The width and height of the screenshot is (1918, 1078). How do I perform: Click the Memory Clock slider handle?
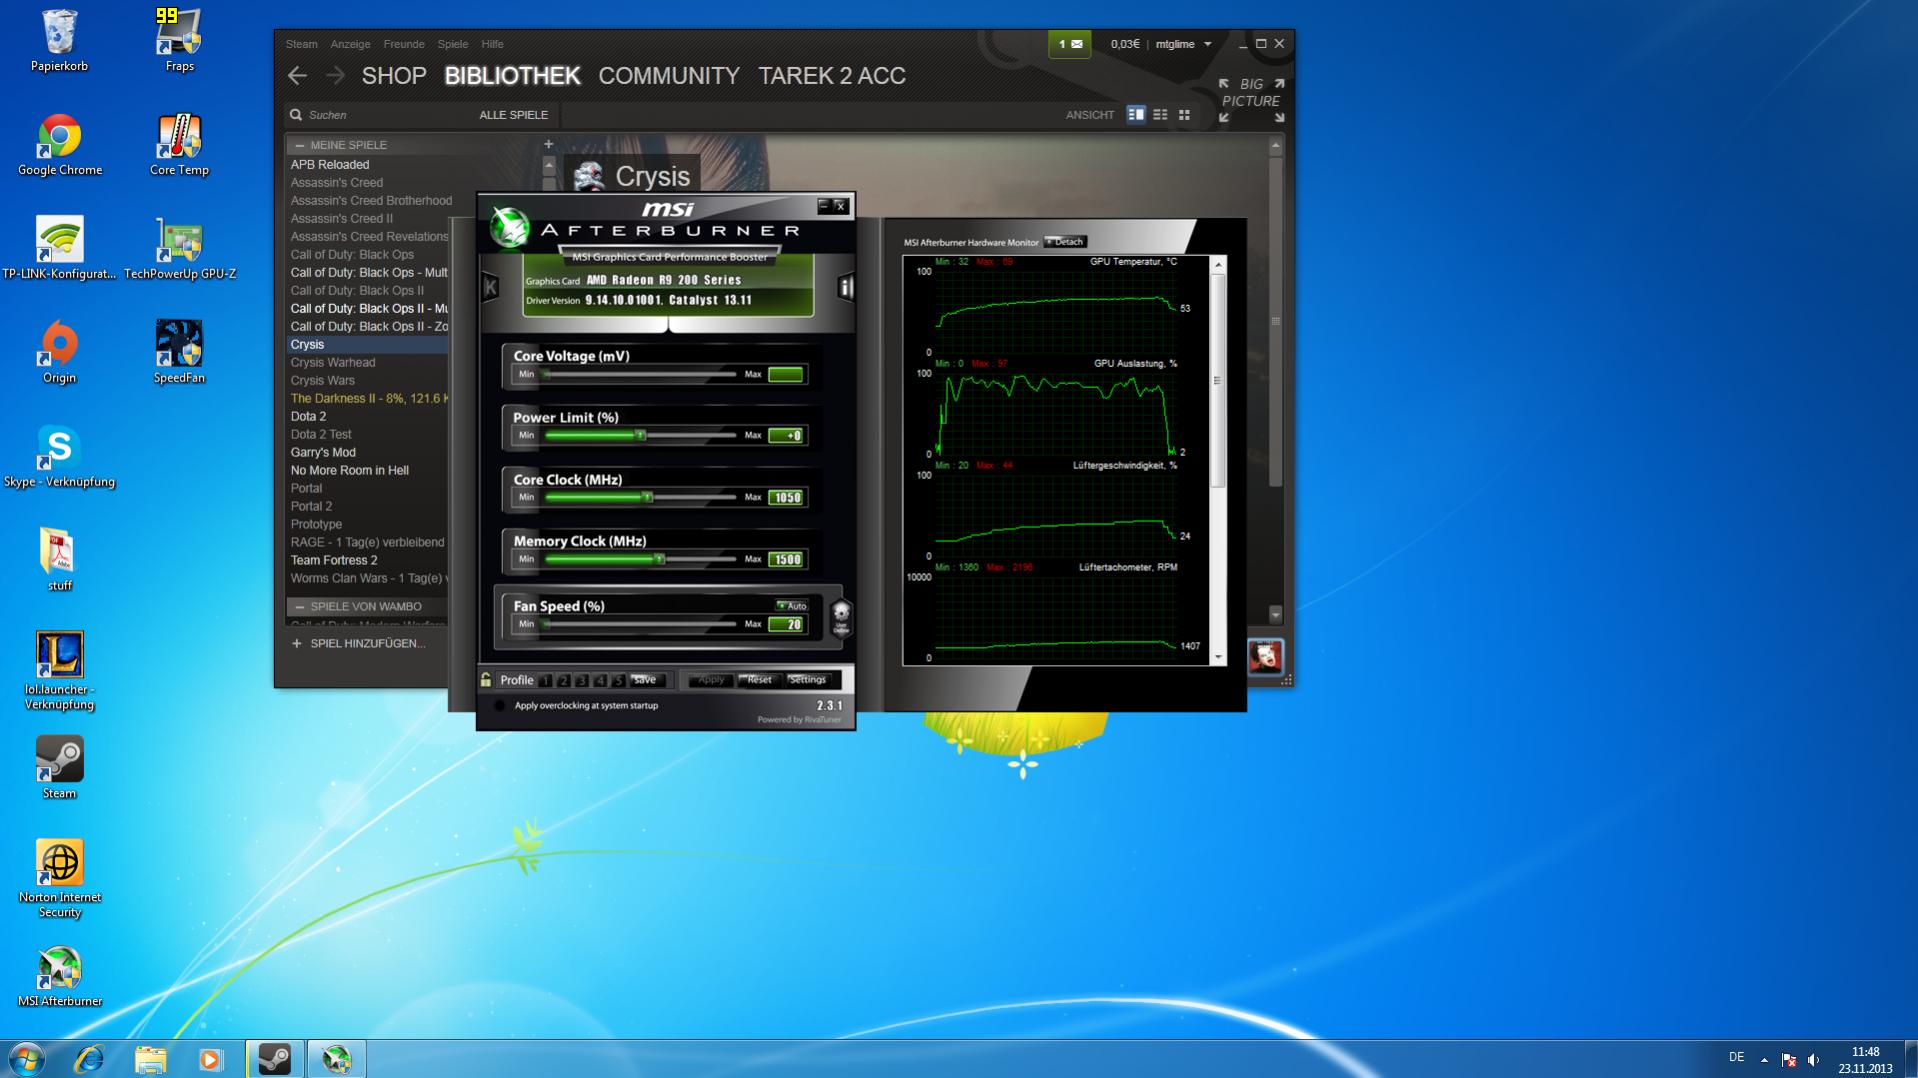(x=659, y=559)
